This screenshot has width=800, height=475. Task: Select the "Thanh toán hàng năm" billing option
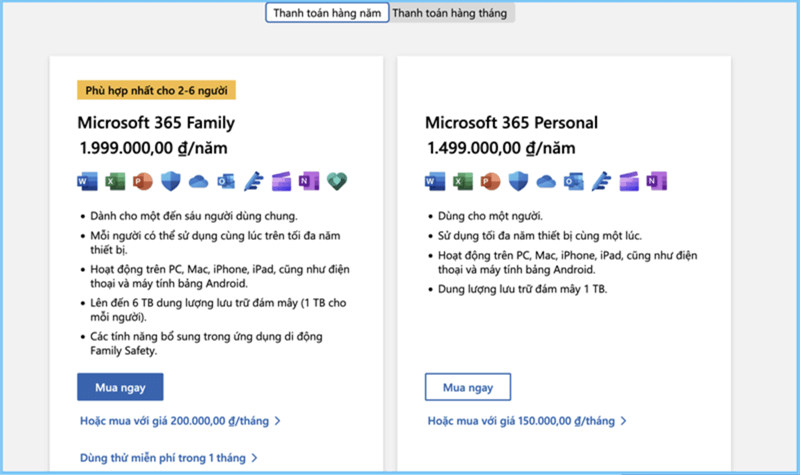point(327,13)
